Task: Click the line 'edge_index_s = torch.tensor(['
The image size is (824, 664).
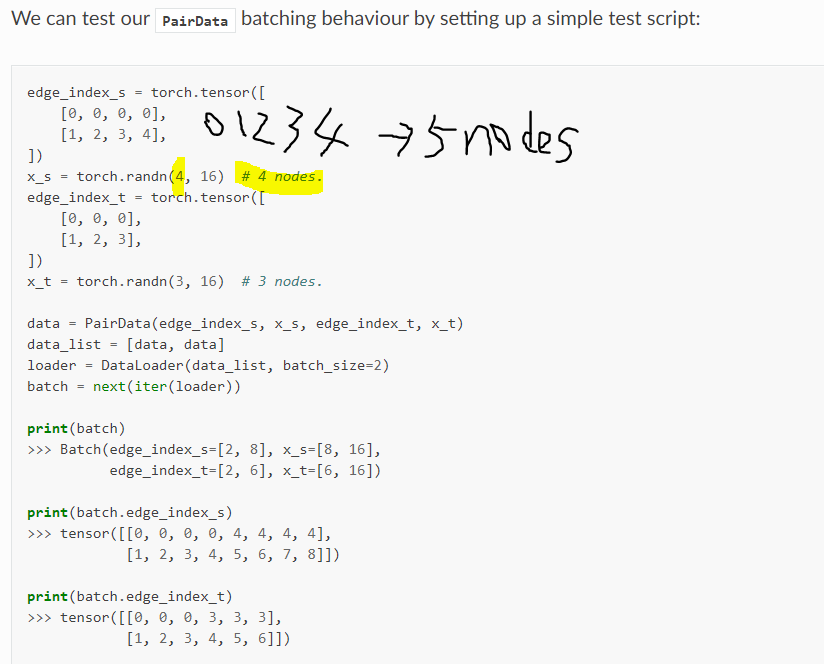Action: pos(147,92)
